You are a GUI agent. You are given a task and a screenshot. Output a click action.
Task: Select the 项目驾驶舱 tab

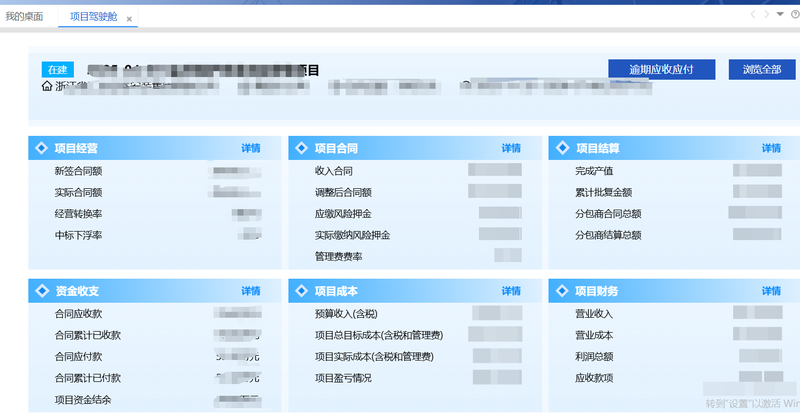tap(93, 17)
